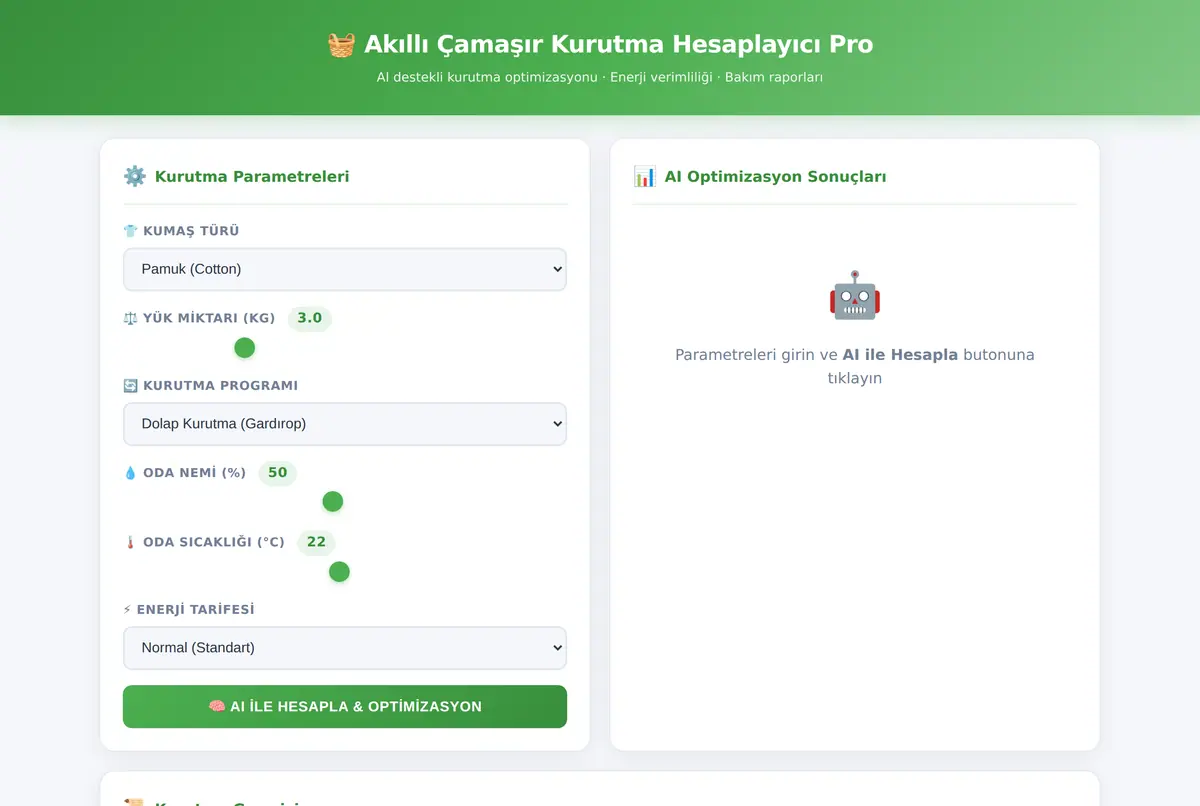
Task: Click the temperature value badge '22'
Action: 316,542
